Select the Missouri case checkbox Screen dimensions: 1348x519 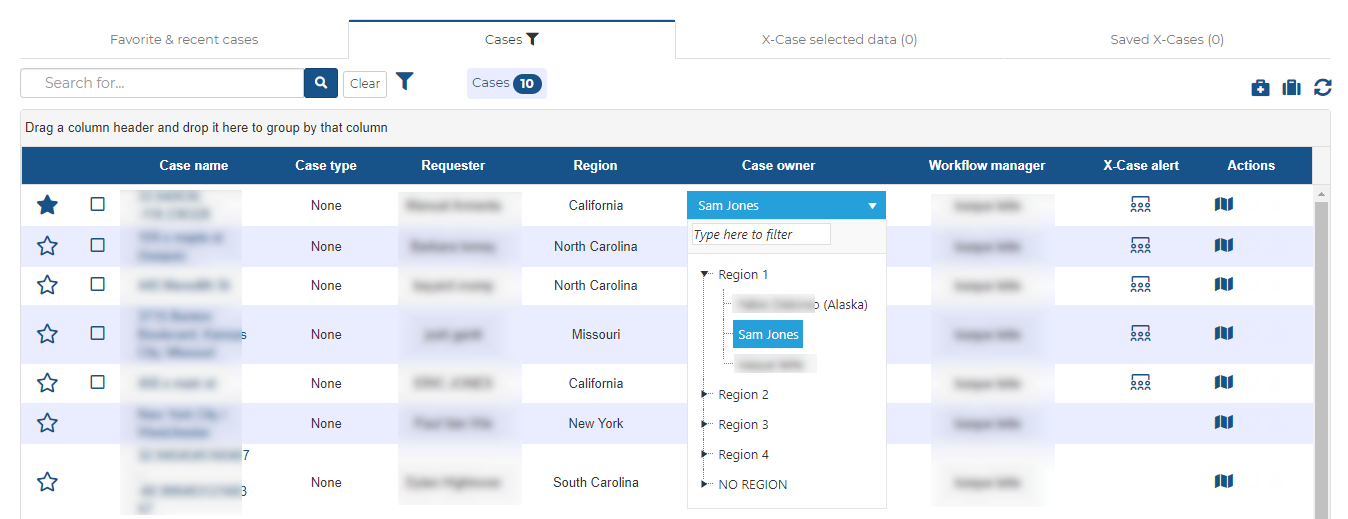[97, 333]
